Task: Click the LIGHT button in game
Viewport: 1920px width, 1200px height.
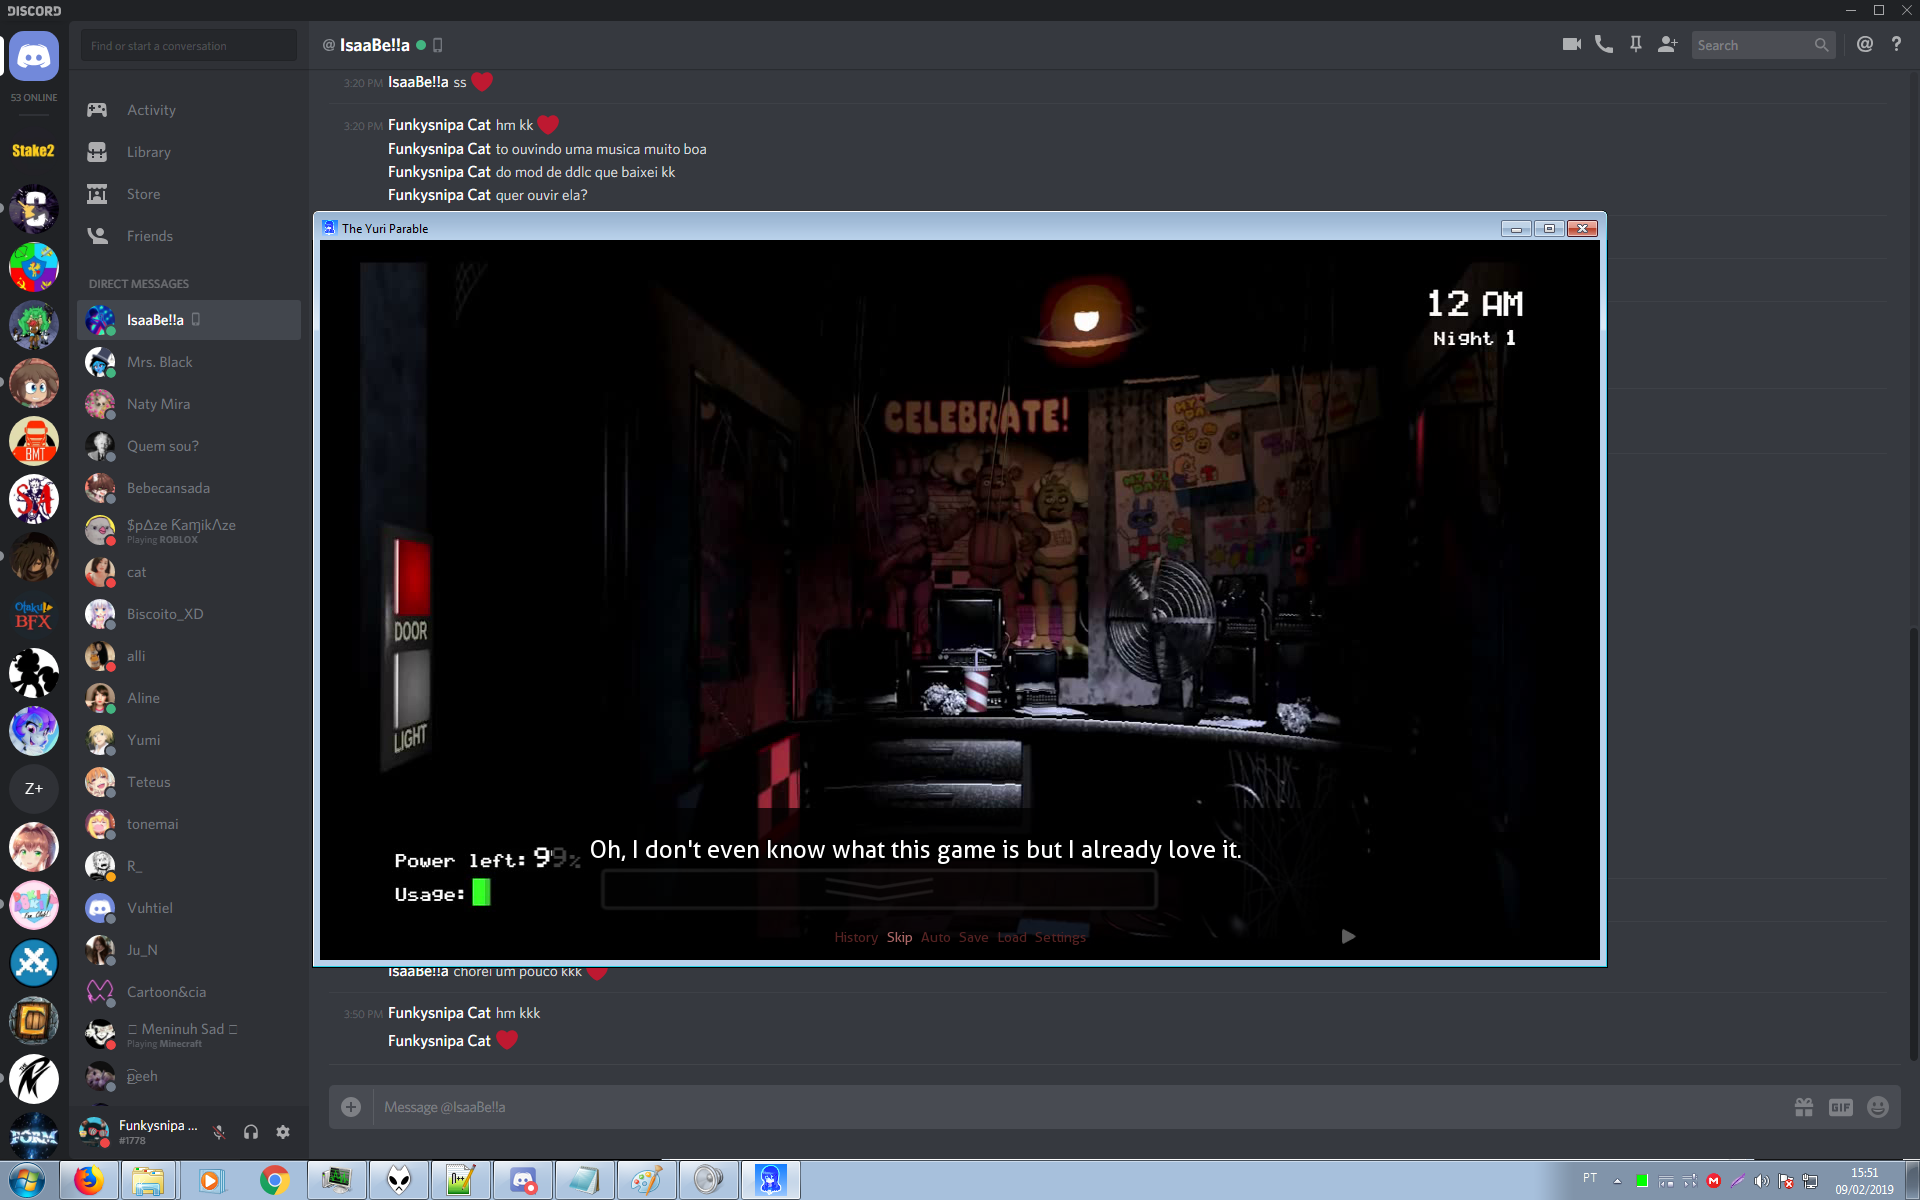Action: coord(411,690)
